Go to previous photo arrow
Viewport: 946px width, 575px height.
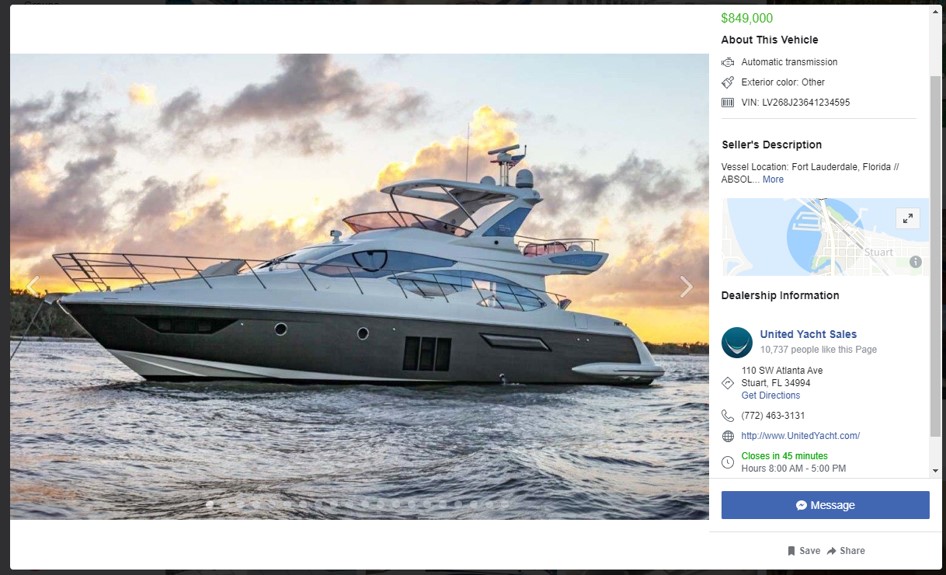(x=33, y=287)
